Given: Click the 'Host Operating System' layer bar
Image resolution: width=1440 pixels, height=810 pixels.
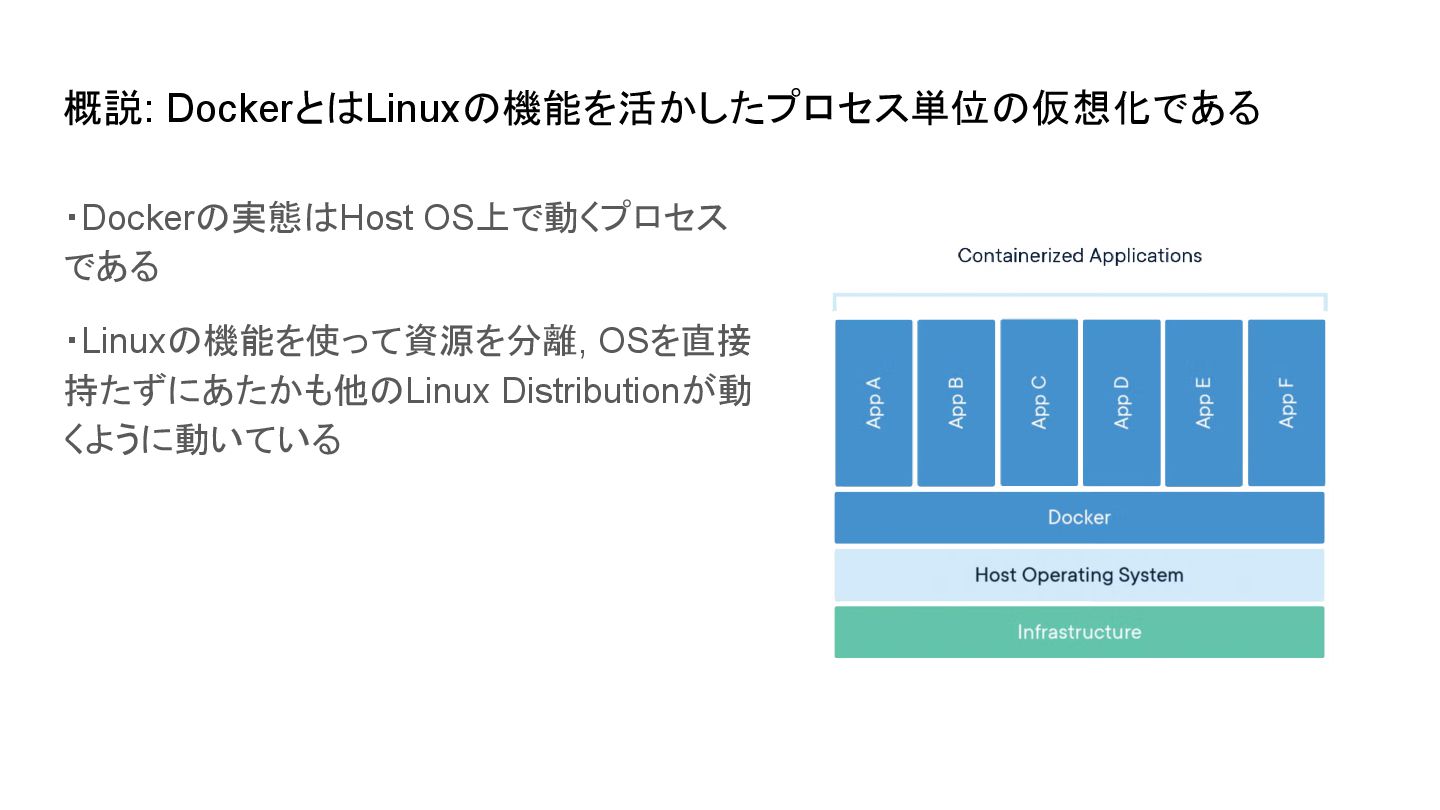Looking at the screenshot, I should click(1079, 575).
